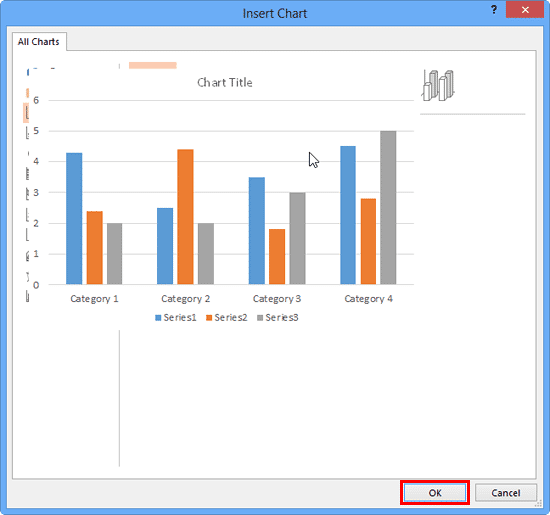Select the 3-D clustered column chart icon

coord(438,85)
